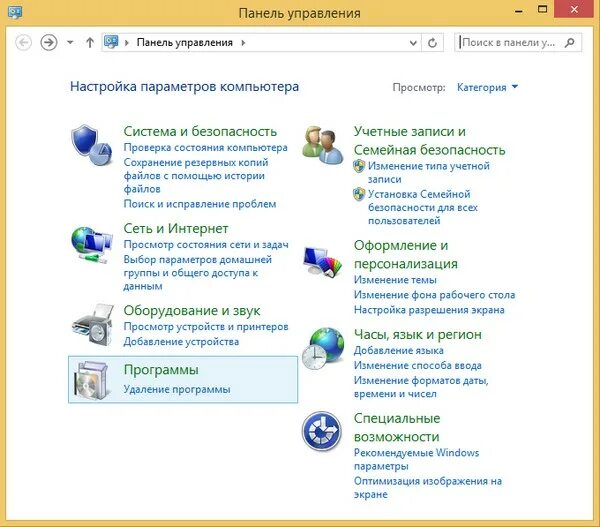Open Поиск и исправление проблем
This screenshot has height=527, width=600.
pyautogui.click(x=200, y=204)
